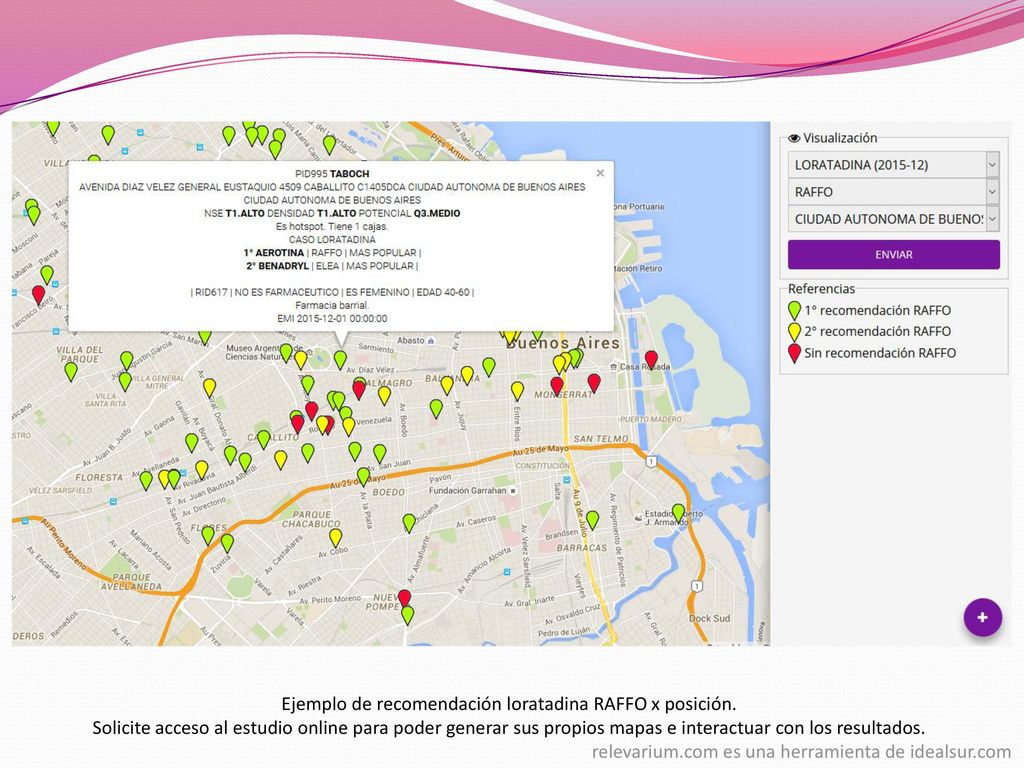Click the "SAN TELMO" neighborhood label
The height and width of the screenshot is (768, 1024).
coord(601,439)
